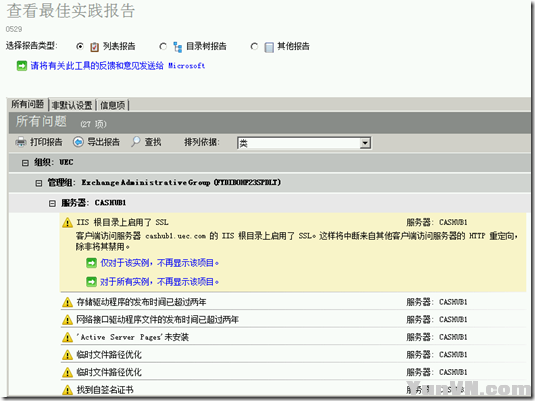This screenshot has height=401, width=535.
Task: Click 导出报告 text button
Action: click(103, 142)
